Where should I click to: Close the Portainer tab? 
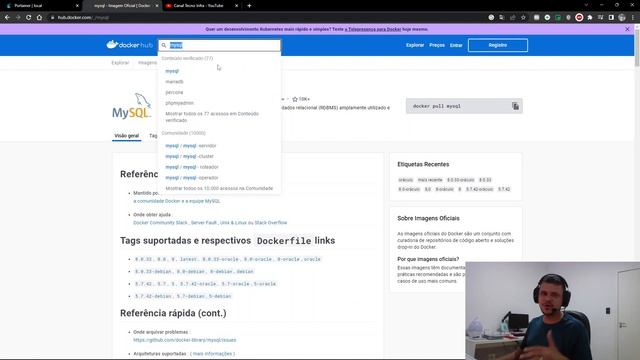[x=78, y=6]
